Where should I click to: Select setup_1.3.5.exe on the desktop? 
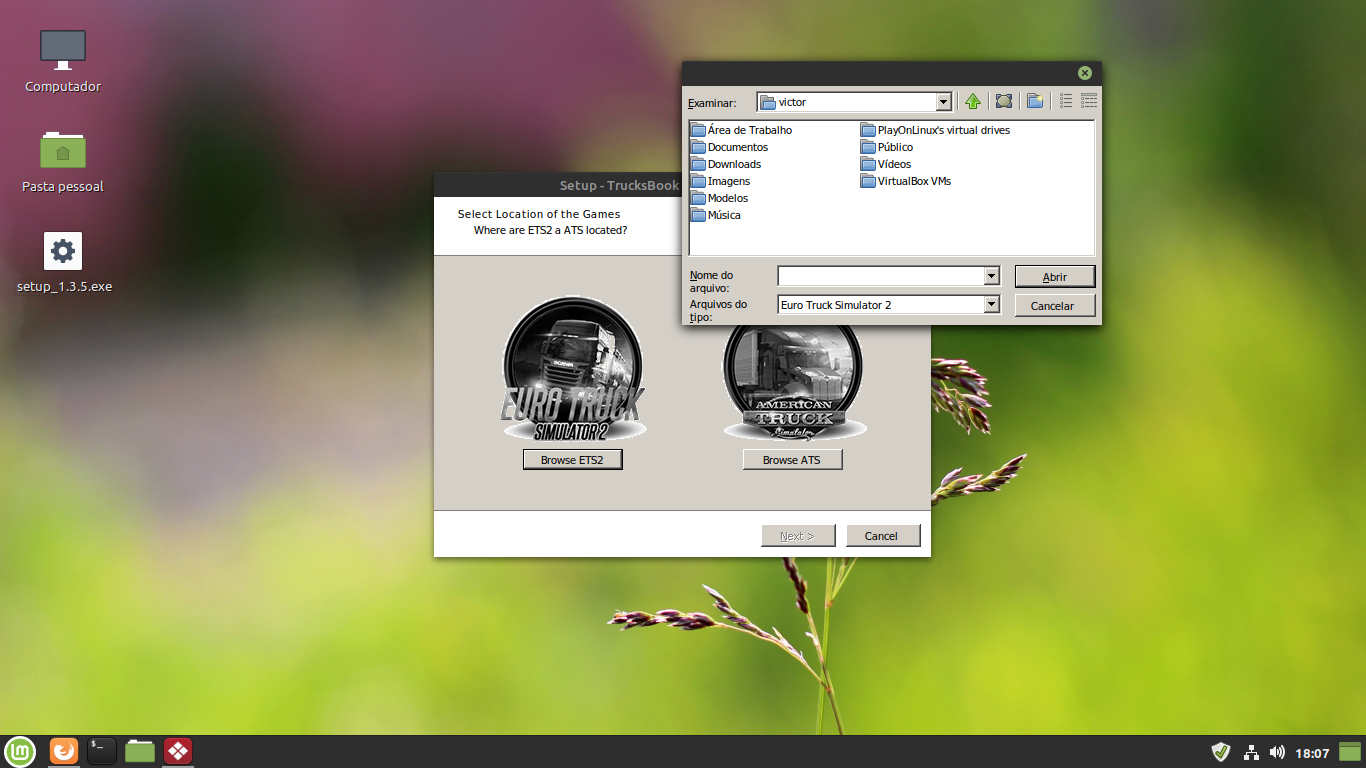(x=64, y=262)
